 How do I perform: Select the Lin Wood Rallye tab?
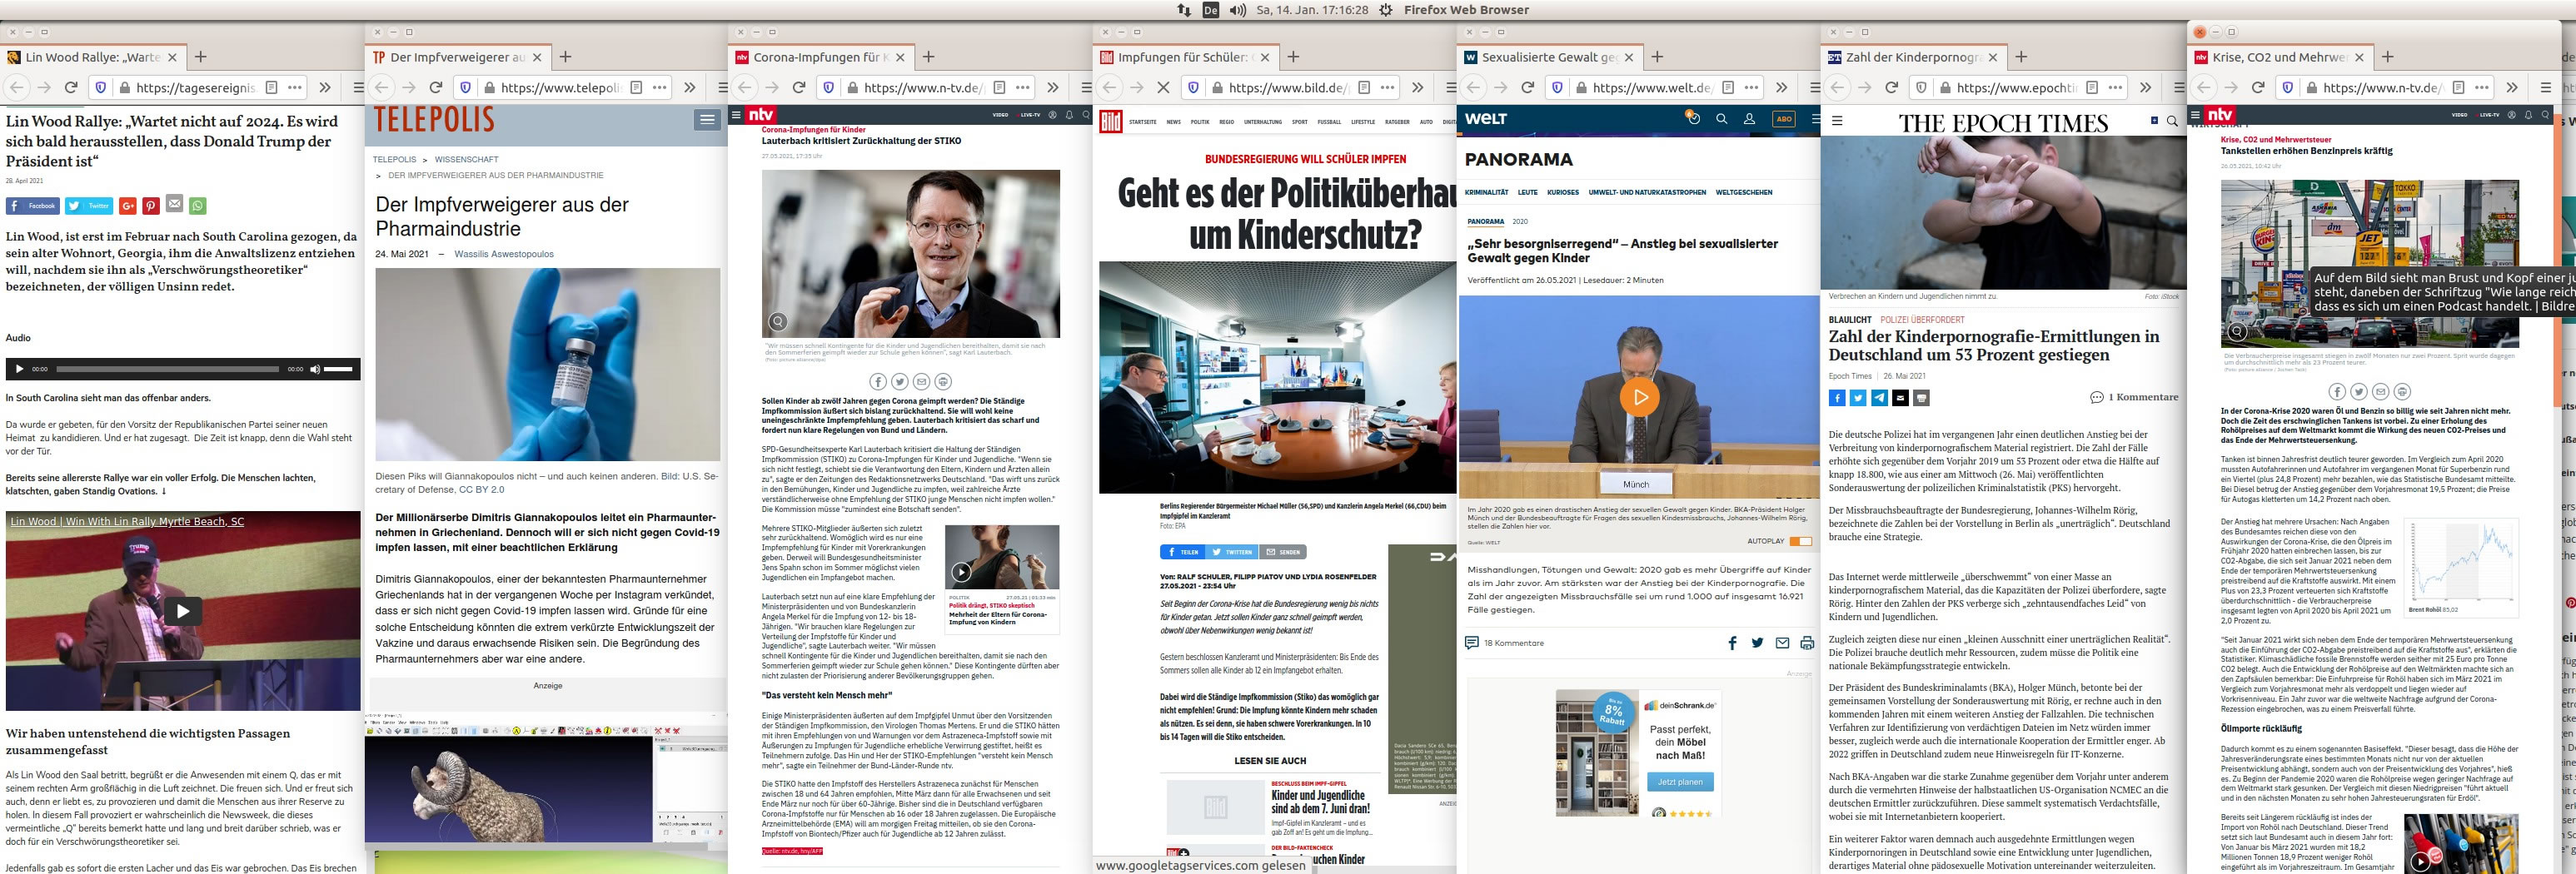pos(92,57)
